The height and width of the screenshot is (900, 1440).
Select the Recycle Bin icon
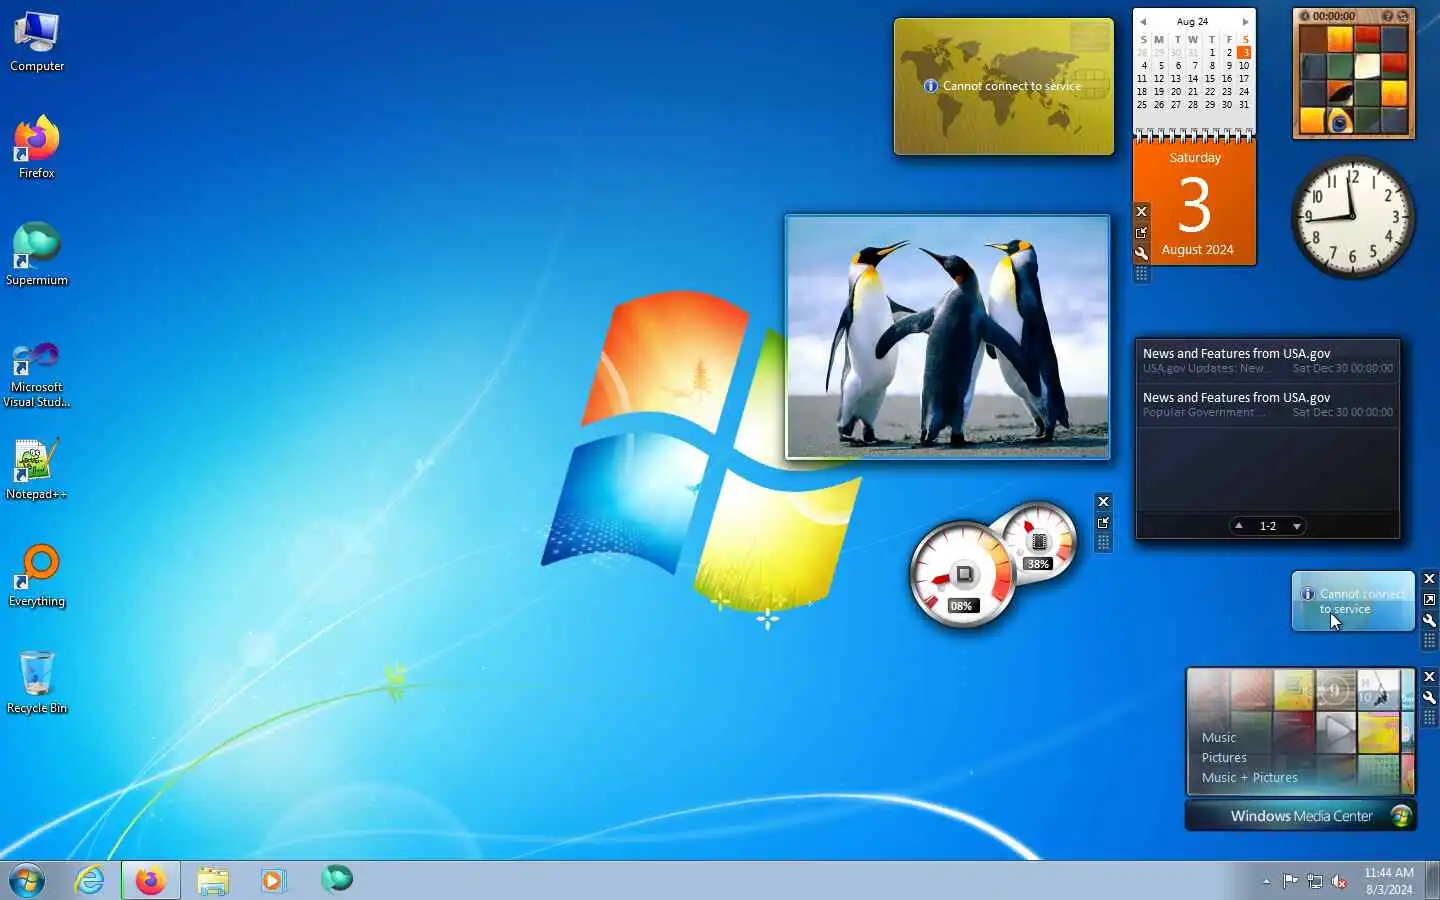[x=37, y=683]
